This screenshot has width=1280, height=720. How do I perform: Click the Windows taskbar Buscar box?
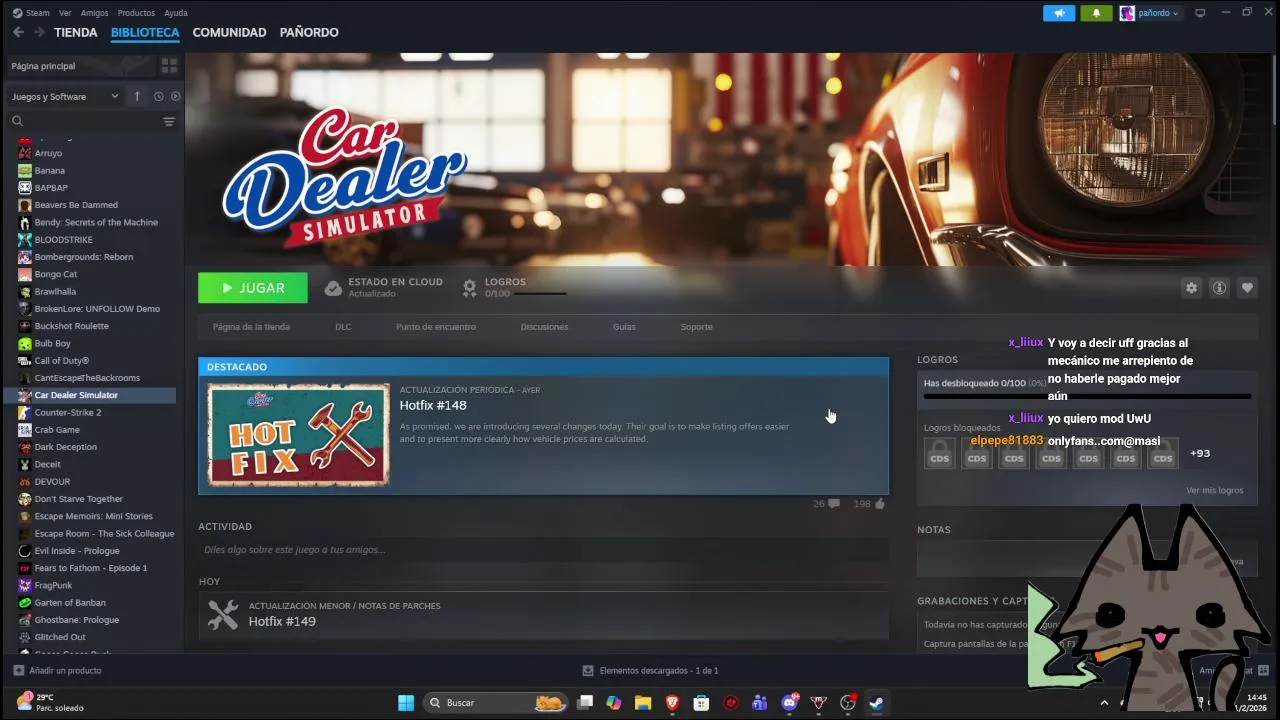(x=496, y=703)
